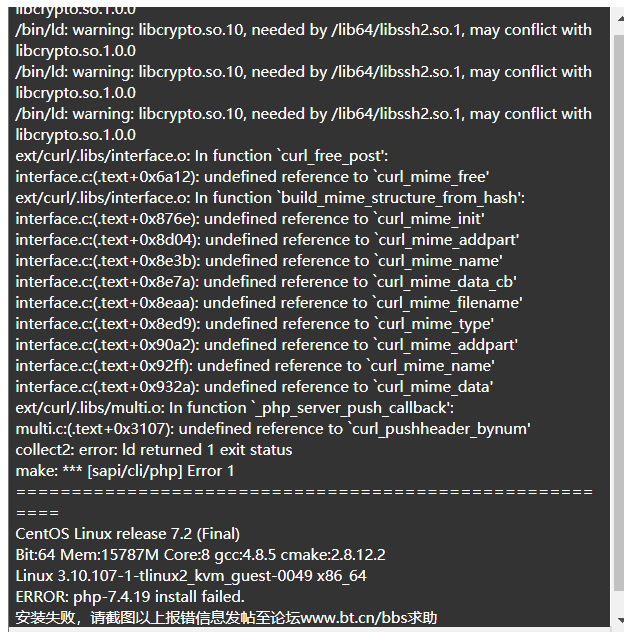This screenshot has height=636, width=624.
Task: Click the 'ERROR: php-7.4.19 install failed.' line
Action: click(130, 597)
